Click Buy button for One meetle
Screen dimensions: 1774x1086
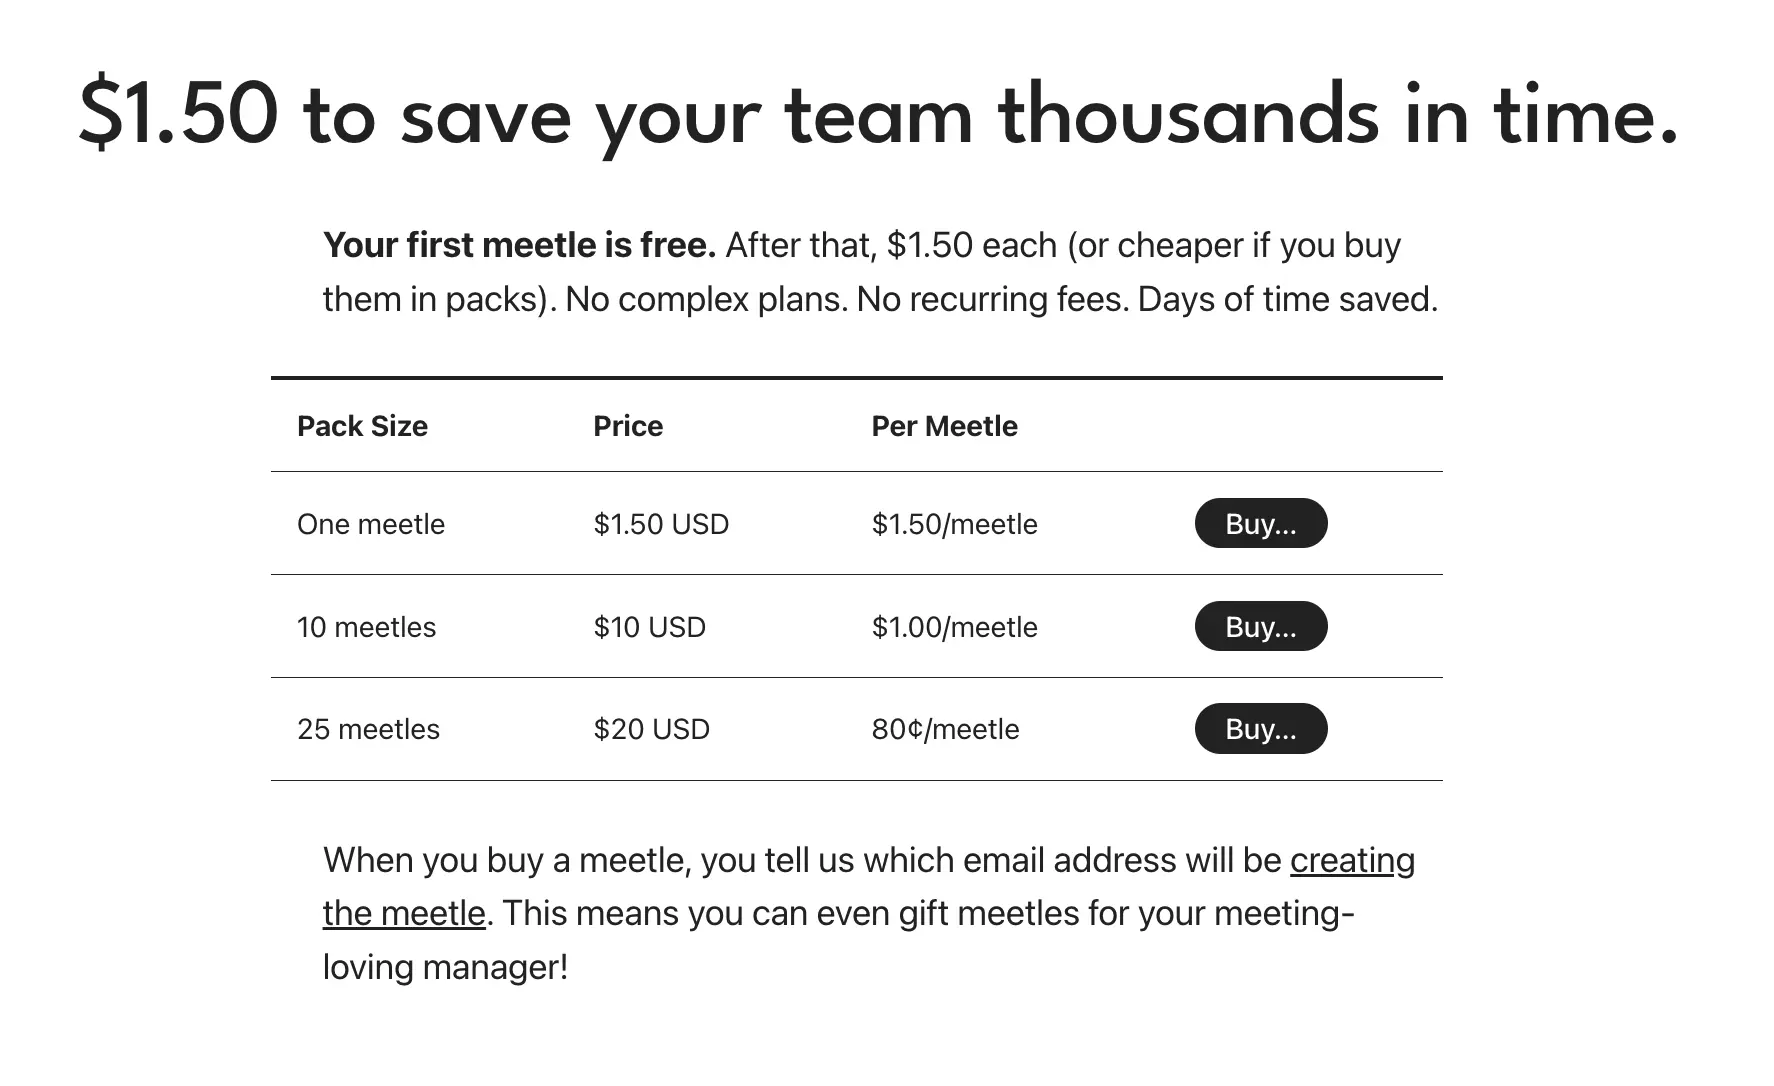[x=1261, y=523]
